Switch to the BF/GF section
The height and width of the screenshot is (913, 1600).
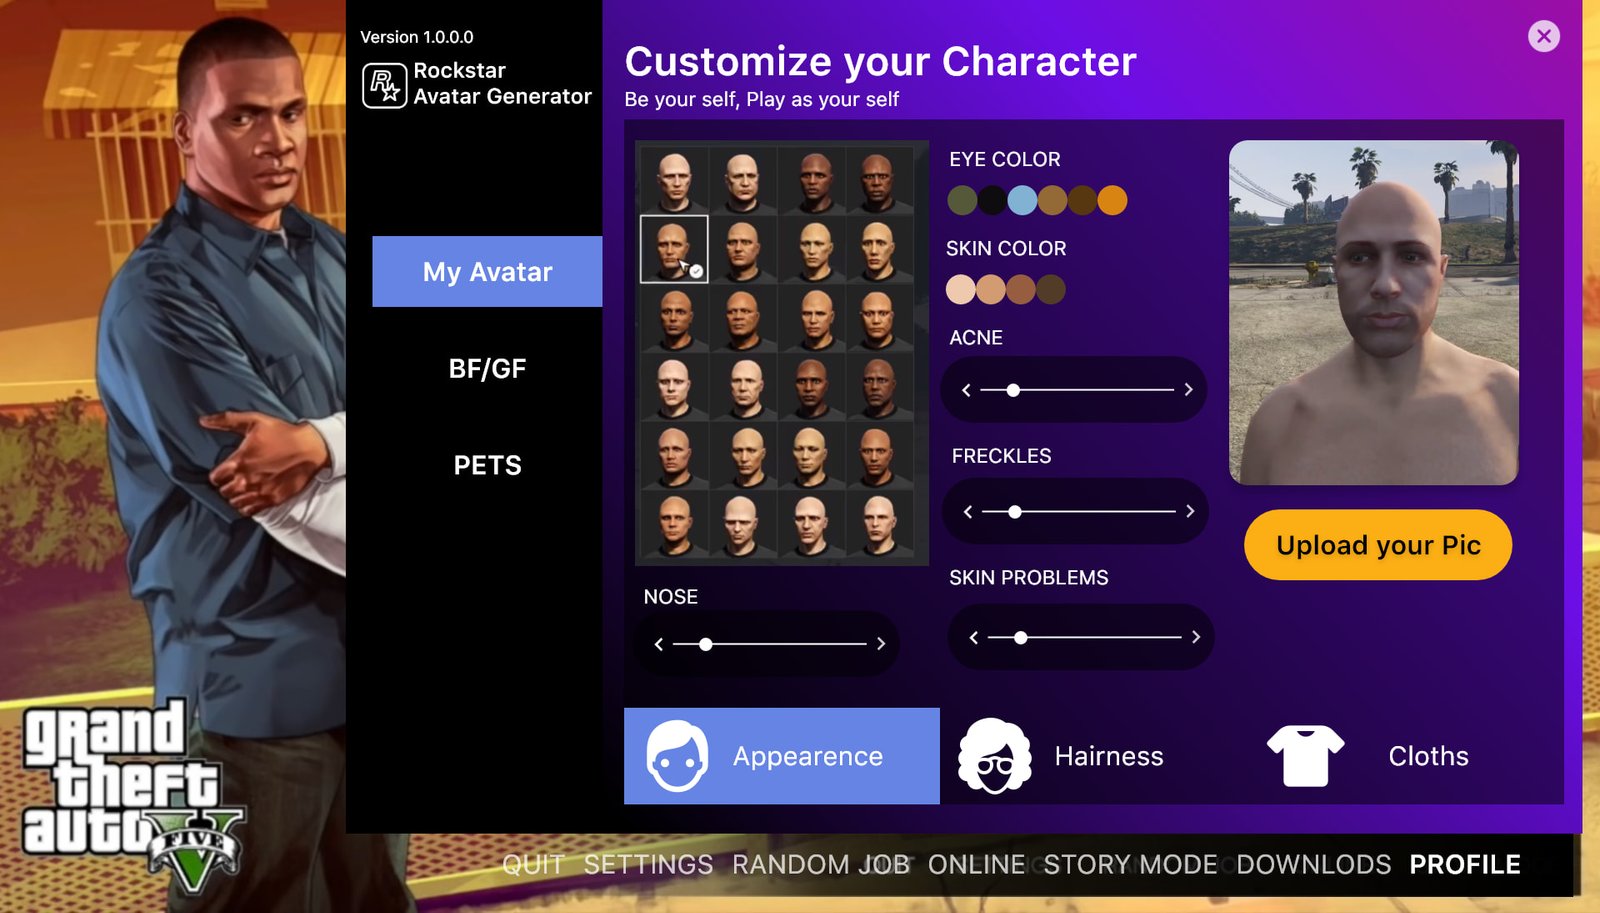tap(487, 368)
